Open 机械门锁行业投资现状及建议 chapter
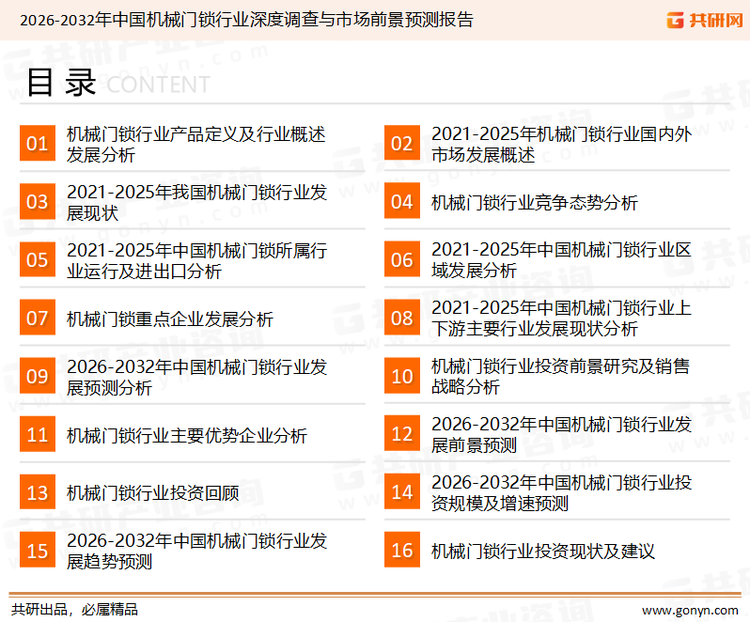 click(x=543, y=551)
